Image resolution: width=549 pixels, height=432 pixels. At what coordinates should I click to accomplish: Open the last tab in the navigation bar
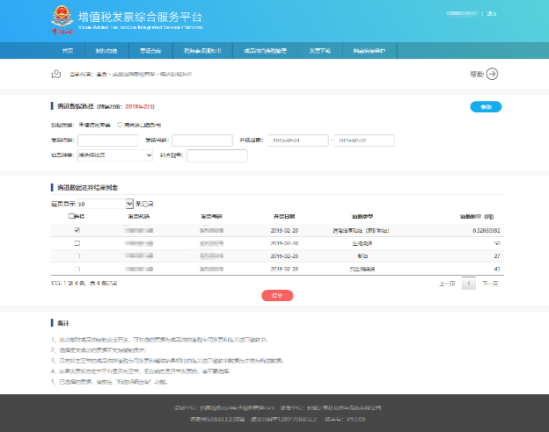pos(369,51)
